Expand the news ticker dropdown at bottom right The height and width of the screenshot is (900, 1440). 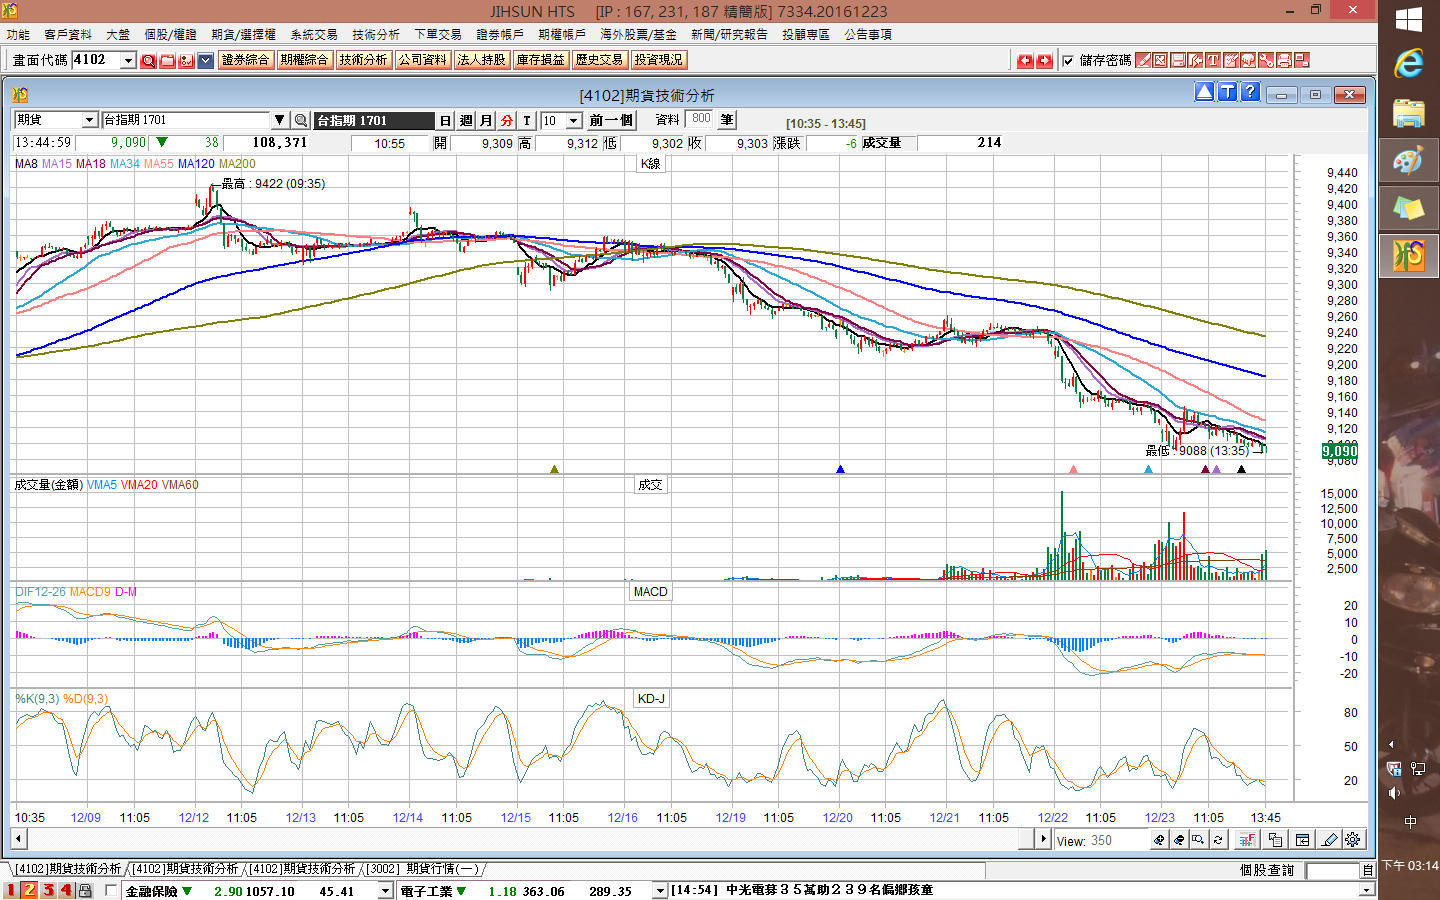[x=1368, y=890]
